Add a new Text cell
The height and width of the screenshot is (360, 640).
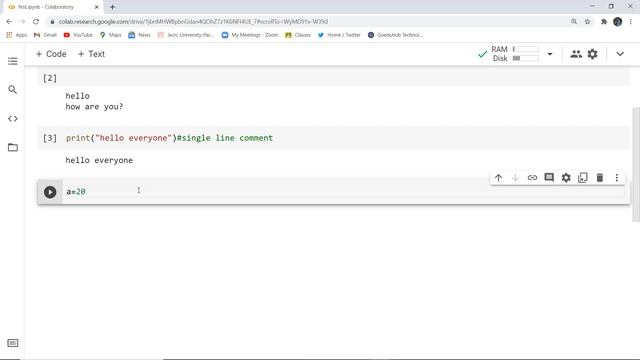(91, 54)
